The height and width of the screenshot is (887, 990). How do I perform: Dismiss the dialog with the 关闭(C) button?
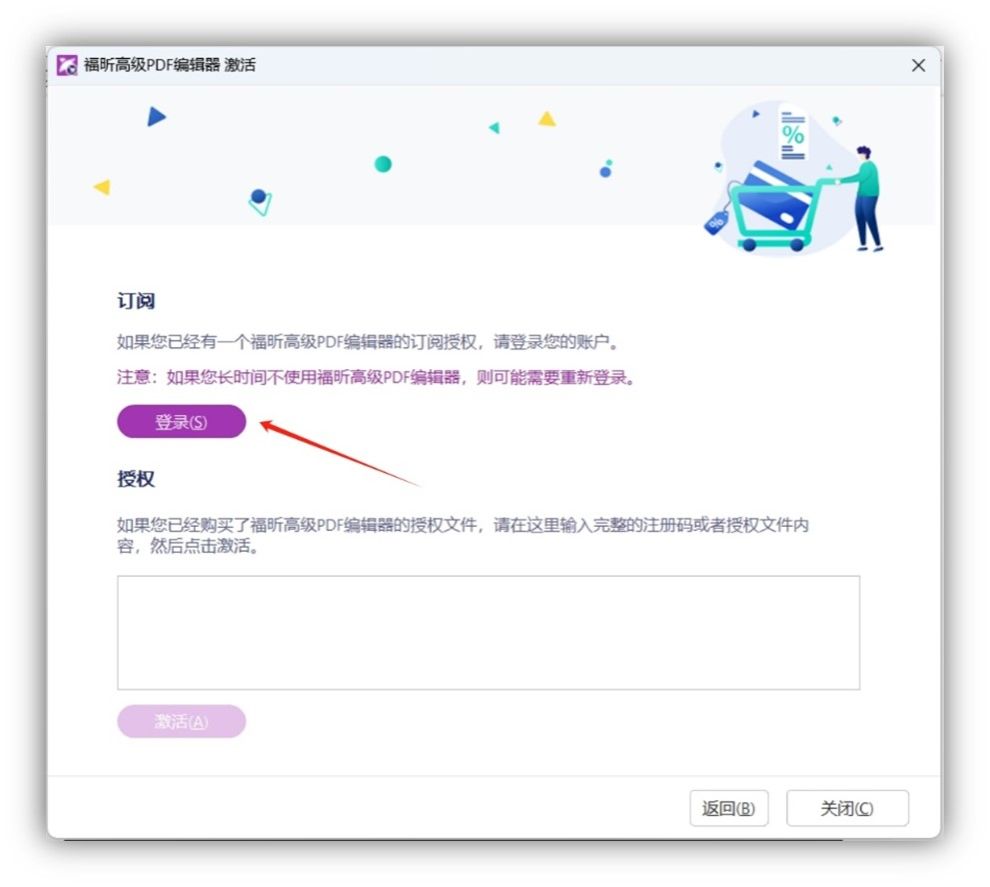click(x=847, y=809)
